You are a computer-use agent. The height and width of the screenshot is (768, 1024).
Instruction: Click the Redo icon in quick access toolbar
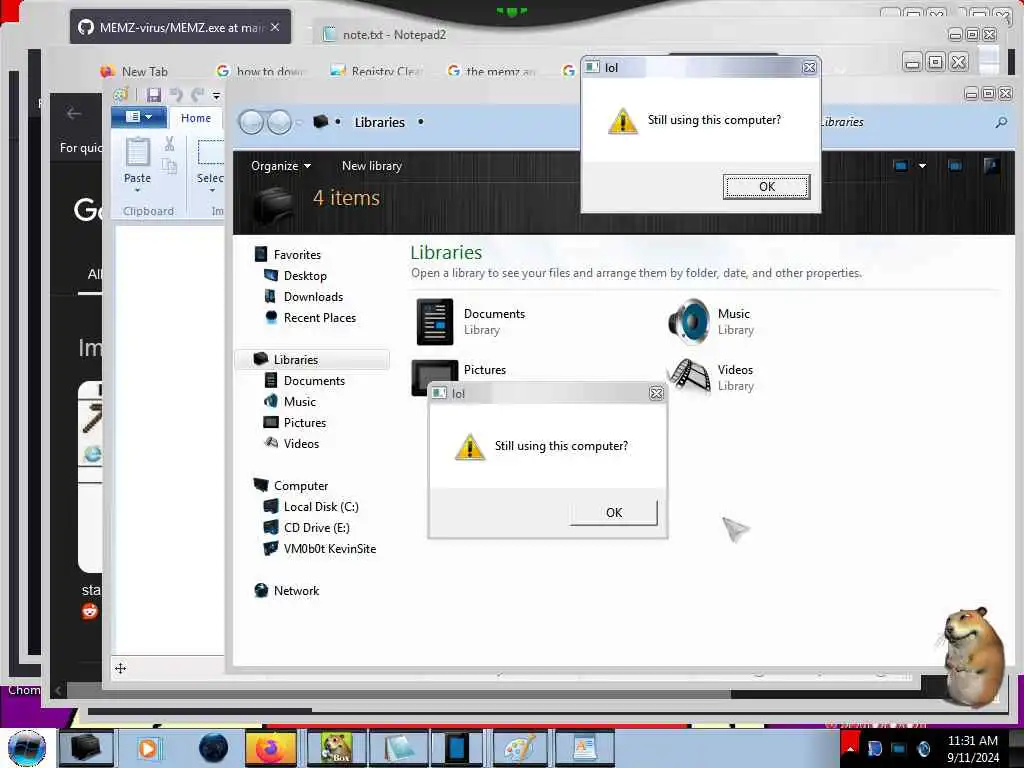(x=198, y=95)
